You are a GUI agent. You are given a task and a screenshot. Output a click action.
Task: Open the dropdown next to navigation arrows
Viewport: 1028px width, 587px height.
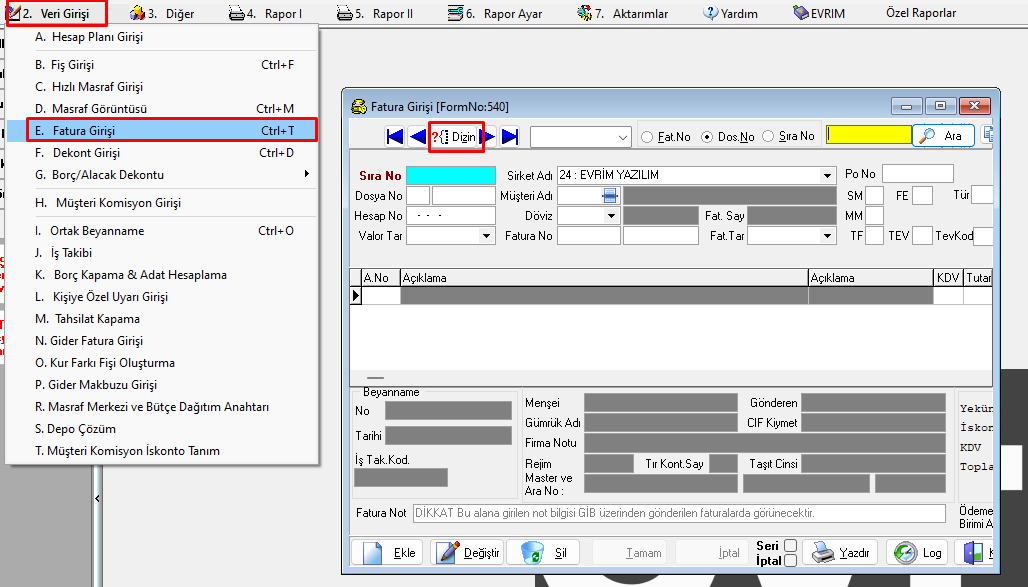click(623, 138)
